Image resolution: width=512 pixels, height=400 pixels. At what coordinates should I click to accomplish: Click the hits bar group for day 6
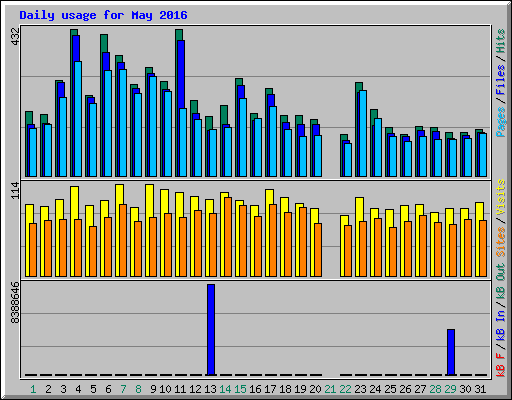pos(106,105)
